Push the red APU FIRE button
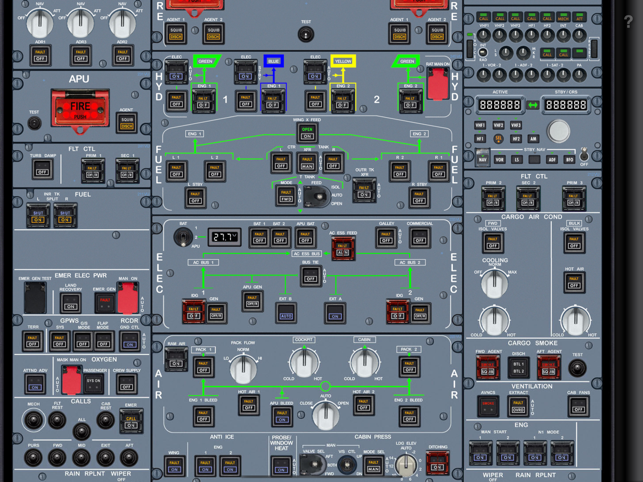643x482 pixels. 80,109
